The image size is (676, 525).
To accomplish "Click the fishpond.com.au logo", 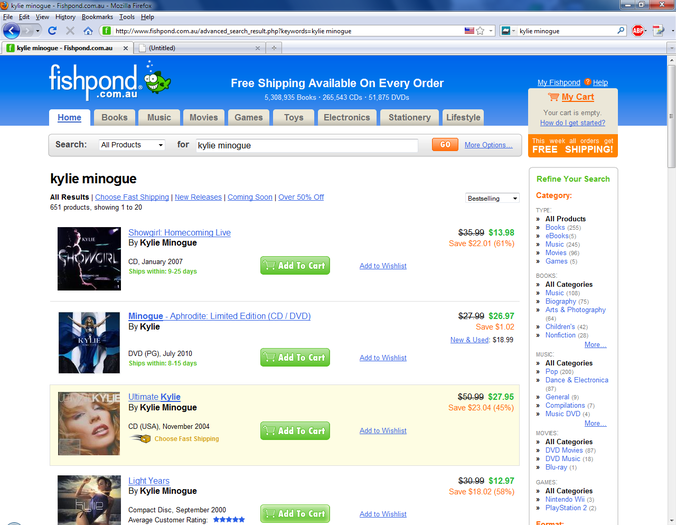I will click(x=110, y=81).
